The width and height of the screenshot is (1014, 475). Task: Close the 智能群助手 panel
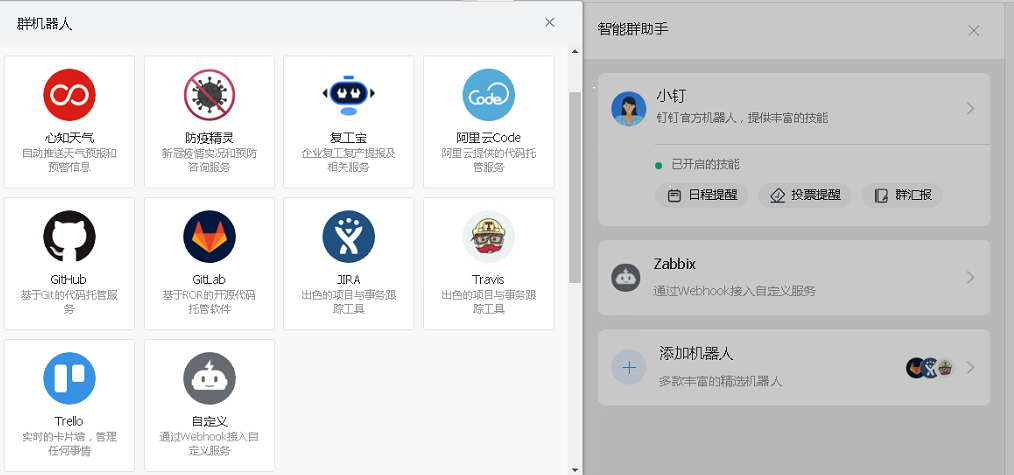973,30
